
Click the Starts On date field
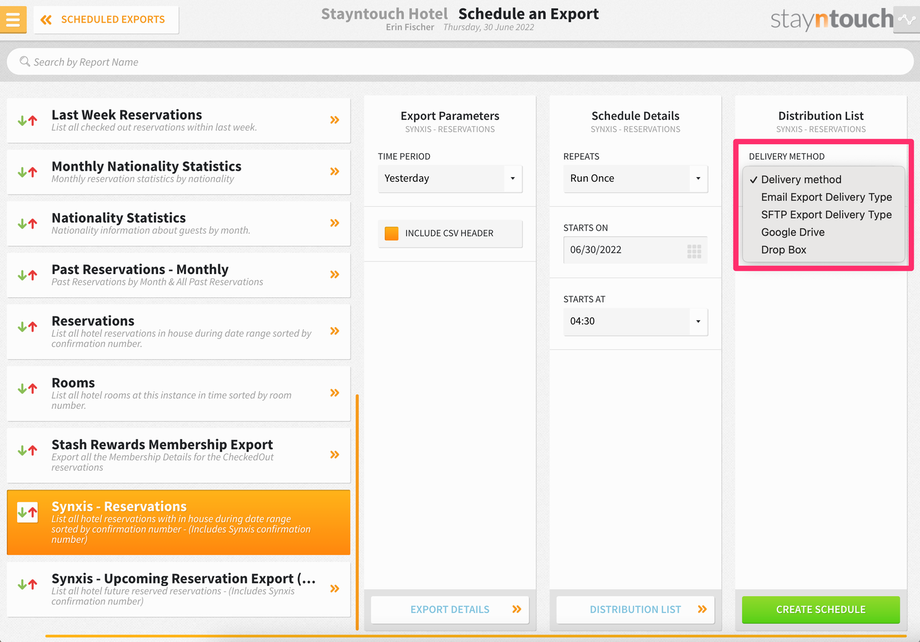coord(635,250)
